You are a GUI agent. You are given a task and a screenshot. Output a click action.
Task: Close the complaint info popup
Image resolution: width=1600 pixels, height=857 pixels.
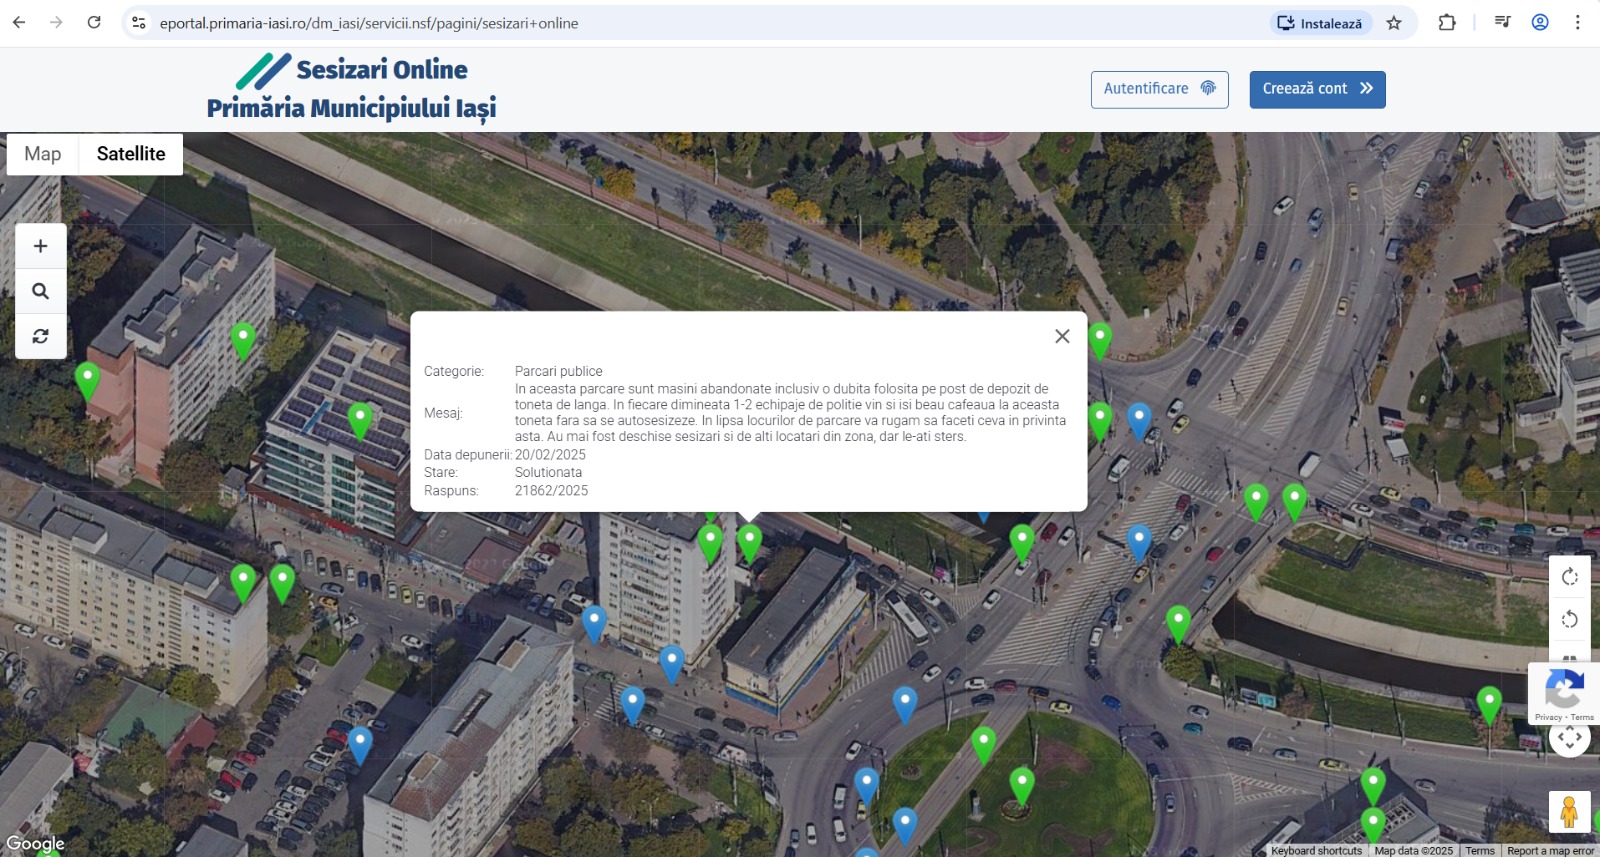tap(1062, 336)
